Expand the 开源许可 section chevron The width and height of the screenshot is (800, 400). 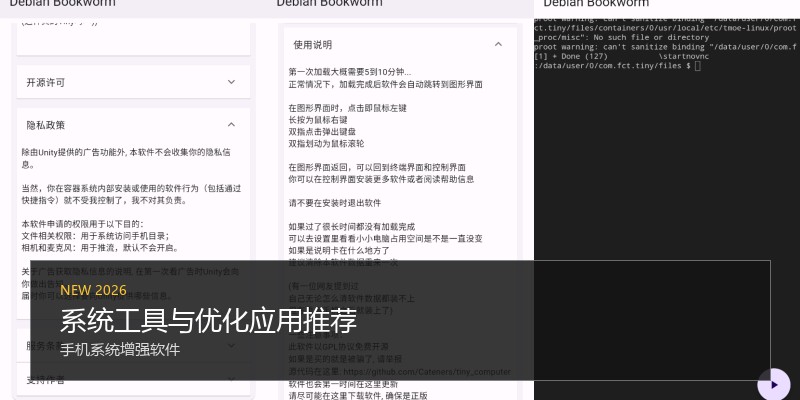[231, 82]
